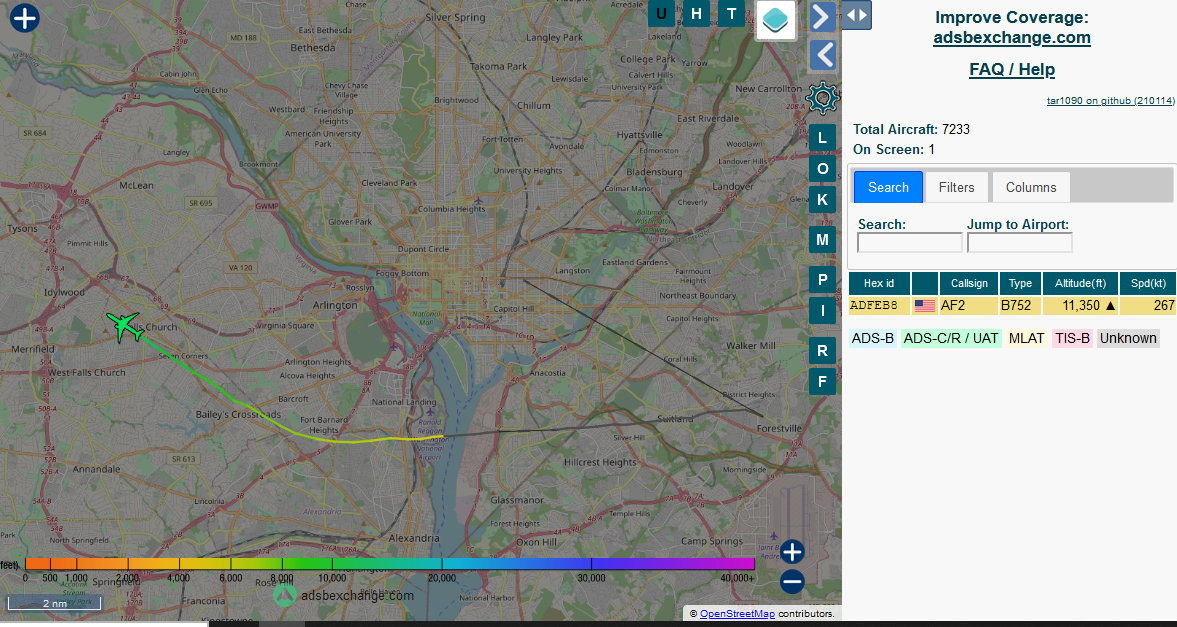Image resolution: width=1177 pixels, height=627 pixels.
Task: Open the adsbexchange.com coverage link
Action: point(1012,38)
